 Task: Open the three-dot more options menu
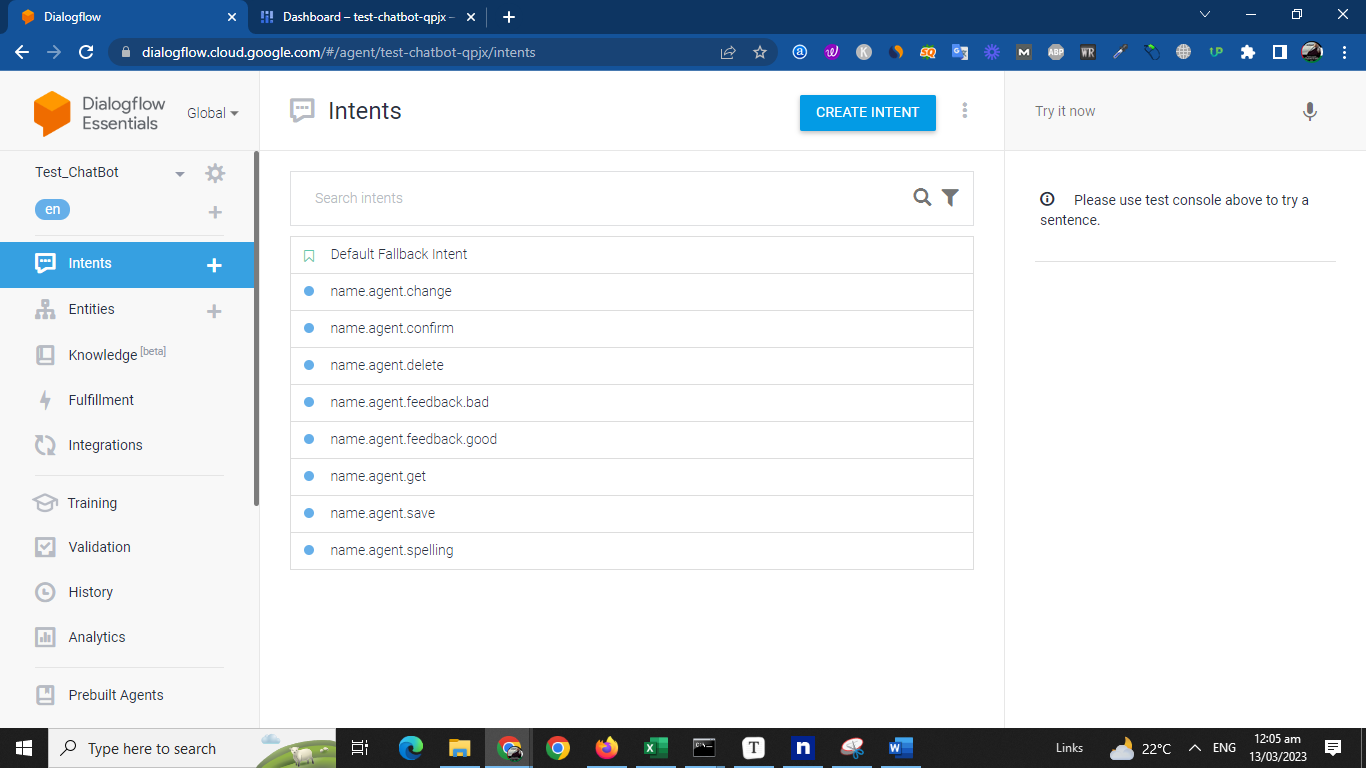(x=965, y=111)
